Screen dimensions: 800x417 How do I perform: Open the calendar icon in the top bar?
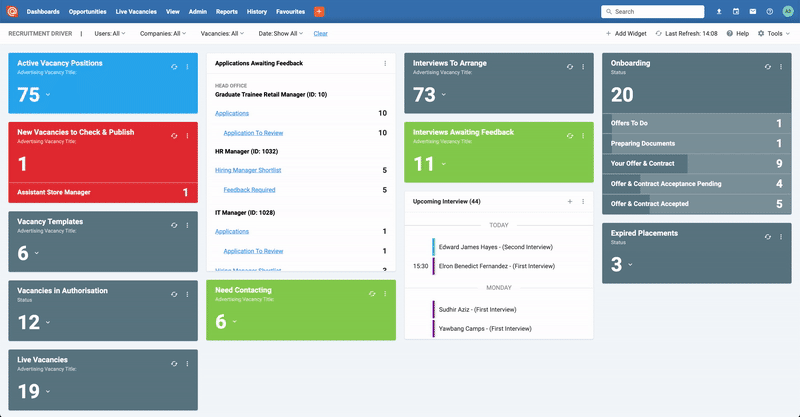point(736,11)
